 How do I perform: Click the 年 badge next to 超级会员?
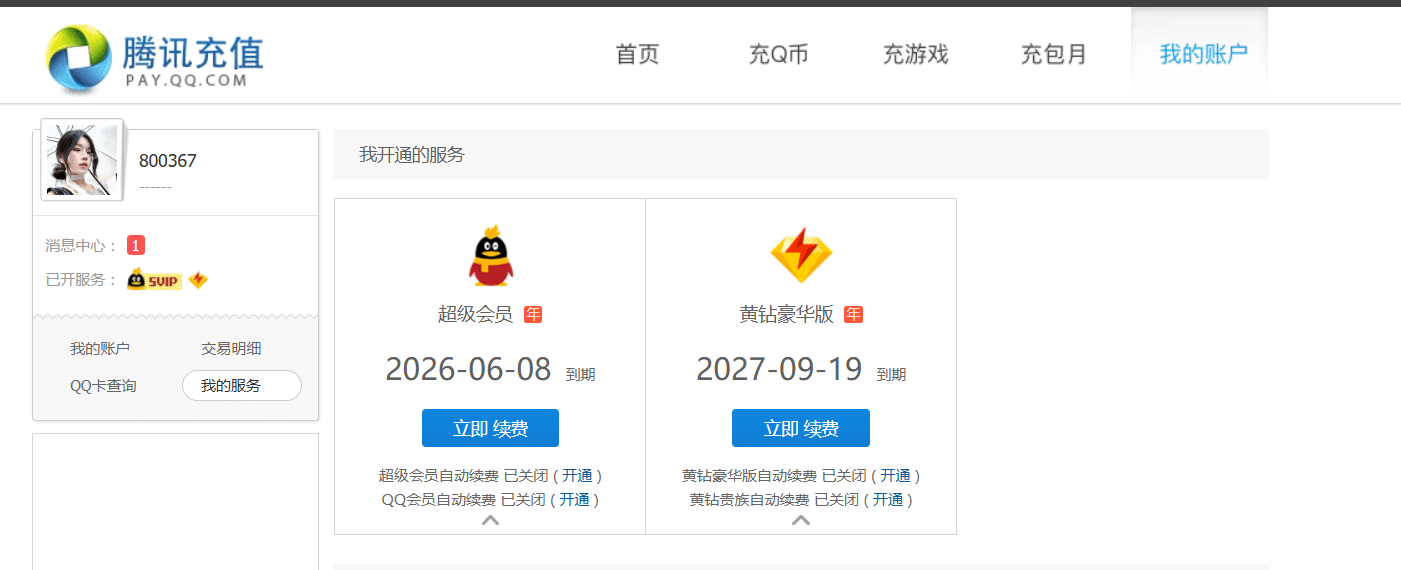tap(533, 314)
